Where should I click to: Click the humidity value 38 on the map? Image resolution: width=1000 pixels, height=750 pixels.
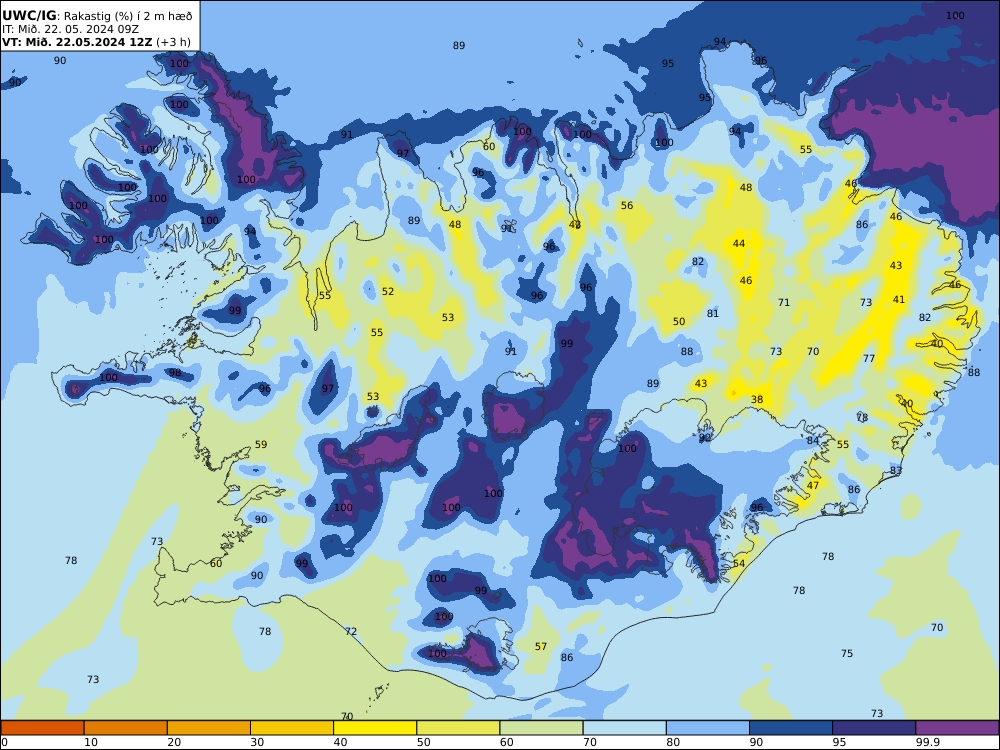click(757, 400)
